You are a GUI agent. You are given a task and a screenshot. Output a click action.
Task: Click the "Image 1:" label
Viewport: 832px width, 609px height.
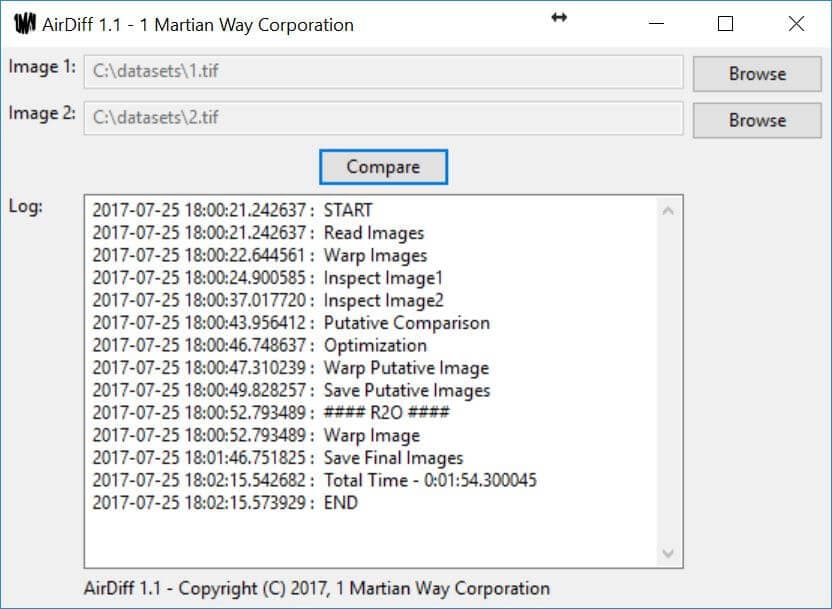42,67
